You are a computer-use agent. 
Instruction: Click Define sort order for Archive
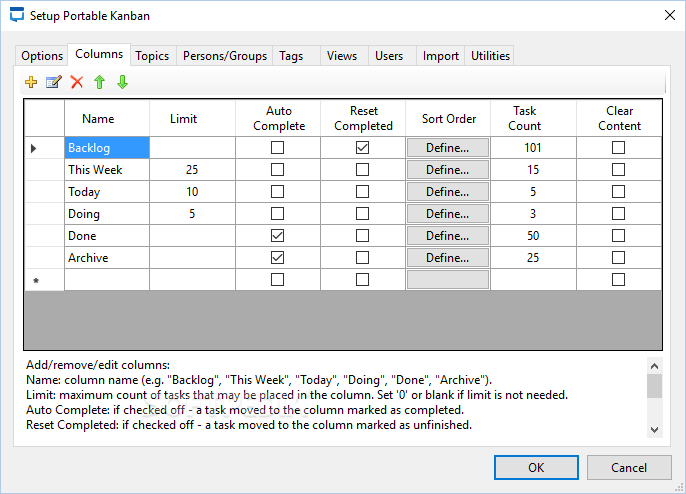tap(448, 258)
